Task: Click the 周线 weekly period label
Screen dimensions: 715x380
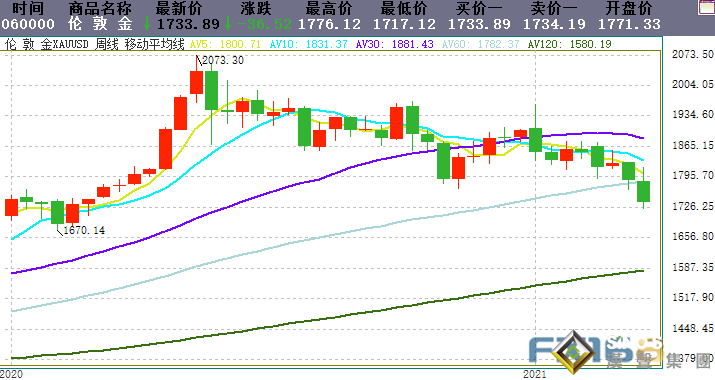Action: [x=107, y=44]
